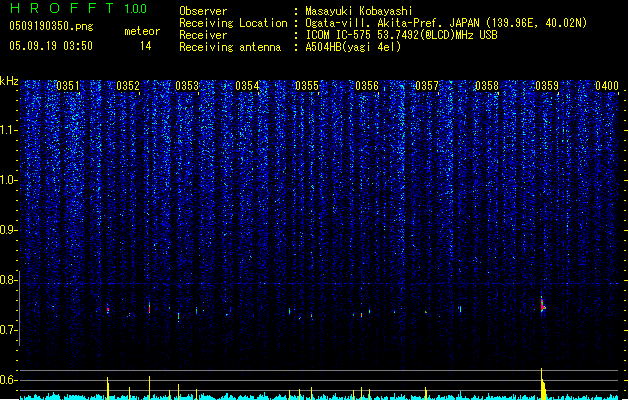Click the Receiver field label

pyautogui.click(x=203, y=35)
